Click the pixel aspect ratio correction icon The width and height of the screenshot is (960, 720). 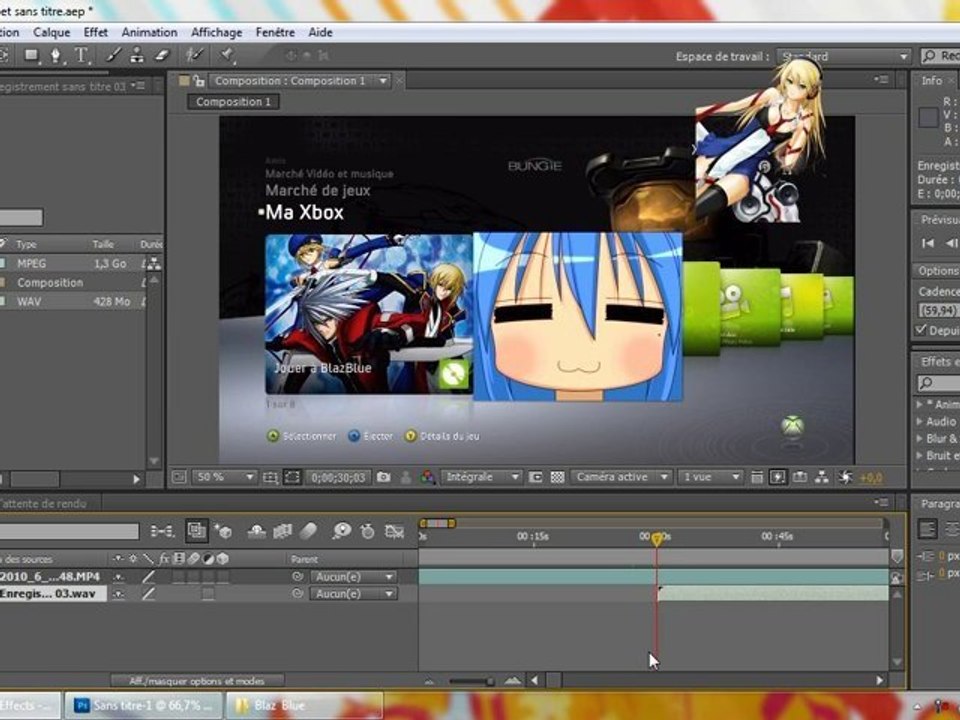pos(756,477)
